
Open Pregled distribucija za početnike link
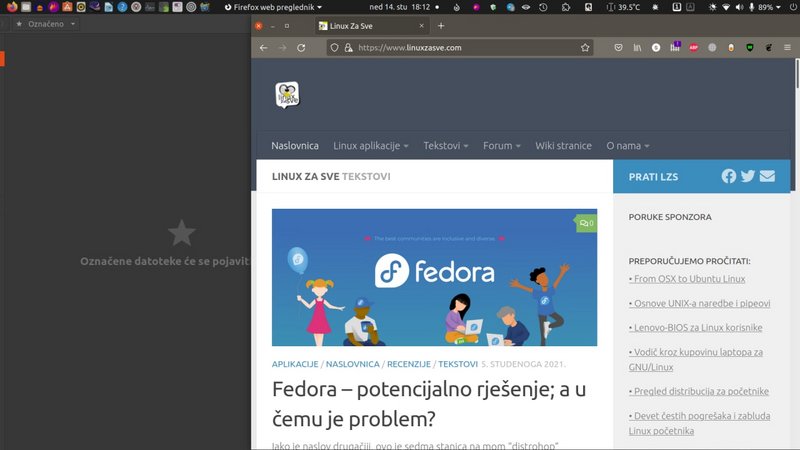[x=698, y=391]
